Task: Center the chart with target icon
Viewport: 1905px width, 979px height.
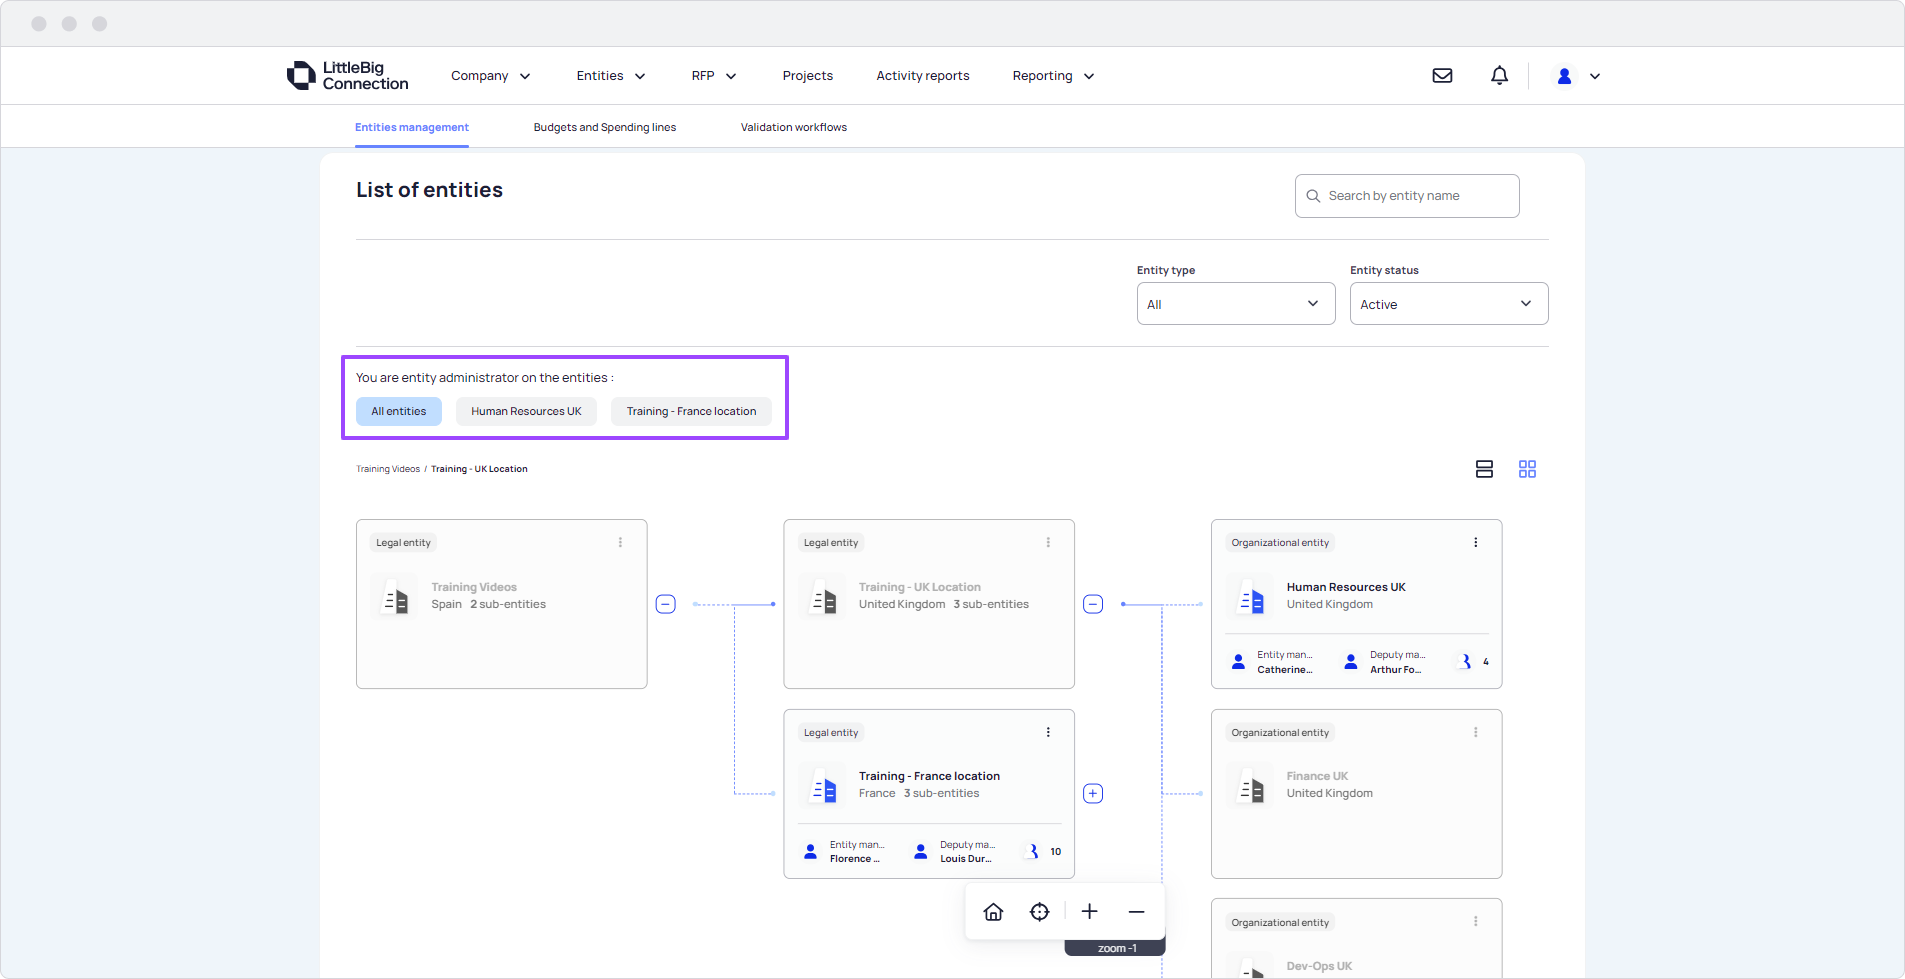Action: click(1040, 911)
